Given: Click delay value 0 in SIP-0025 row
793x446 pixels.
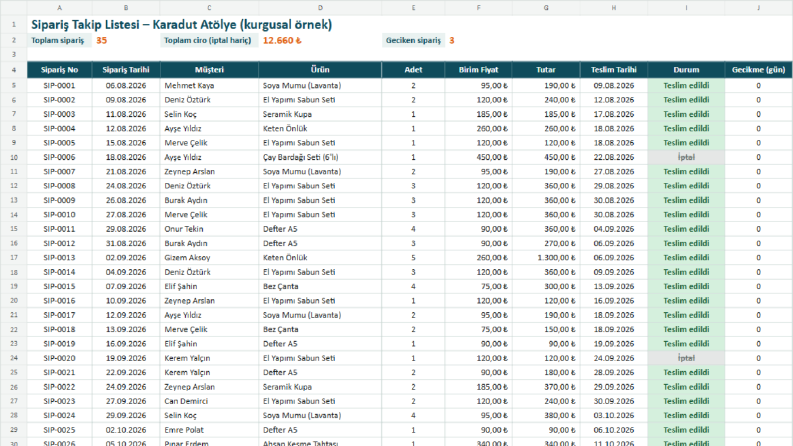Looking at the screenshot, I should [x=758, y=430].
